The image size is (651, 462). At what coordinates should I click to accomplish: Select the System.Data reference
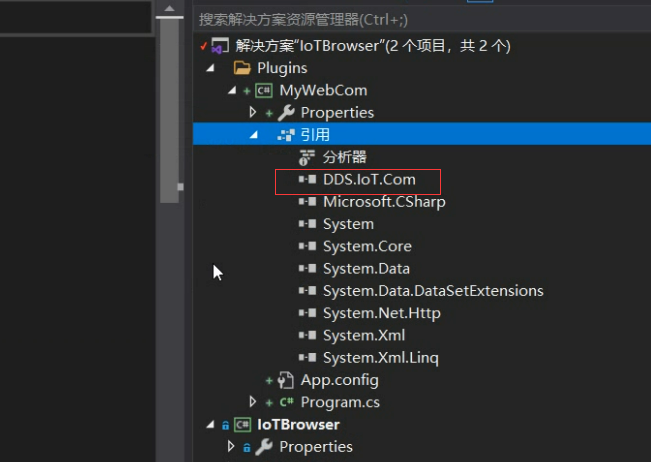point(366,269)
